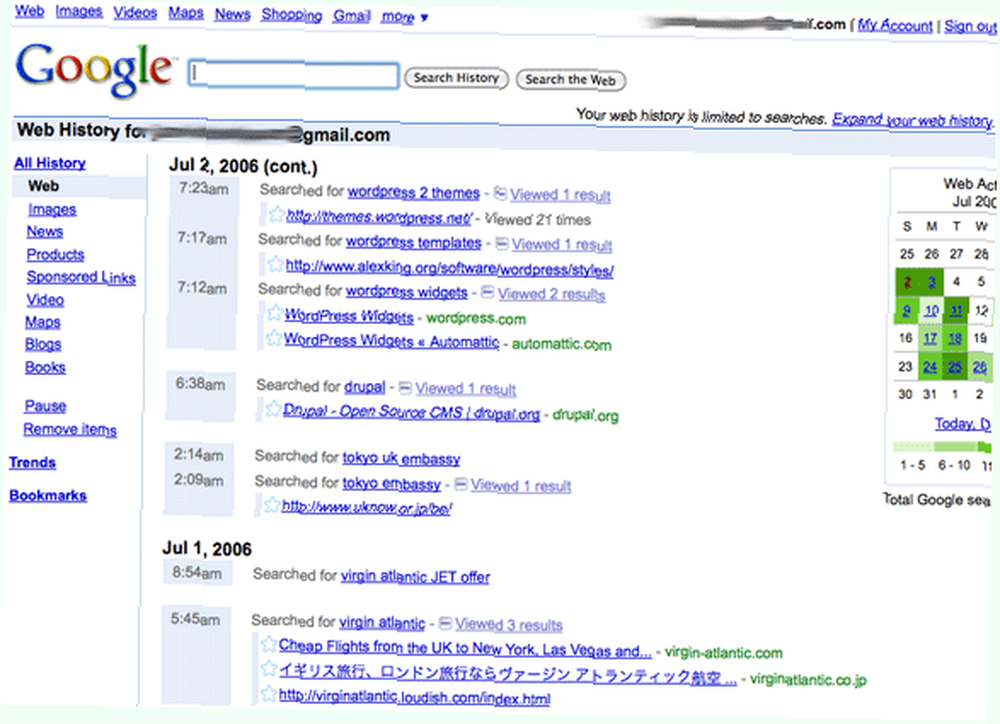Click the Search History button
This screenshot has height=724, width=1000.
pos(456,78)
